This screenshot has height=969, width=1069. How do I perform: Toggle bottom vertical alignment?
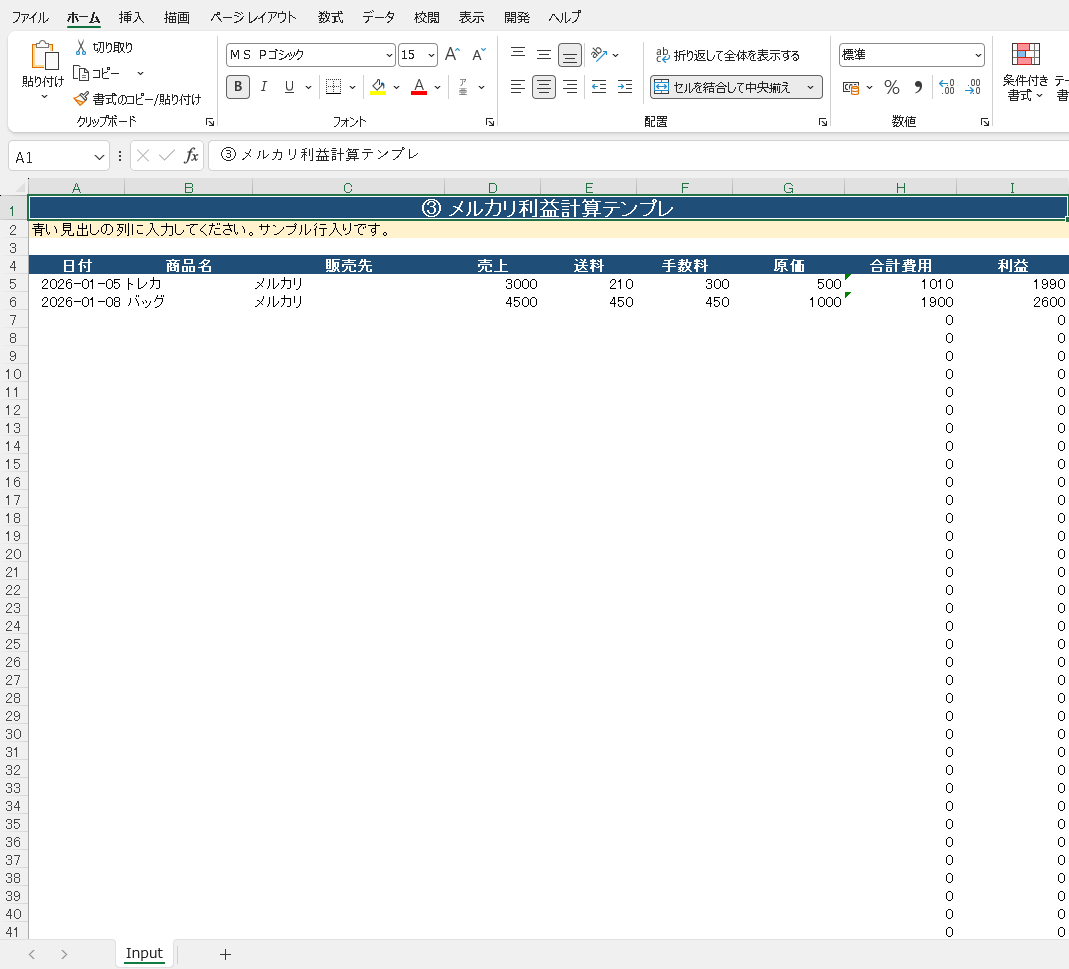click(x=570, y=55)
